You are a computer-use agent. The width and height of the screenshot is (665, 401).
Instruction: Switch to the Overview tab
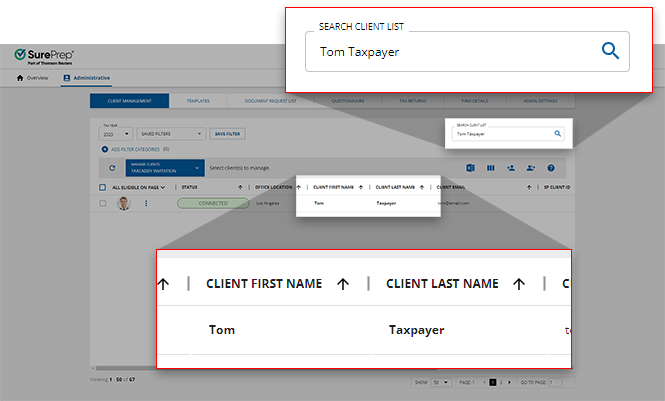tap(32, 78)
